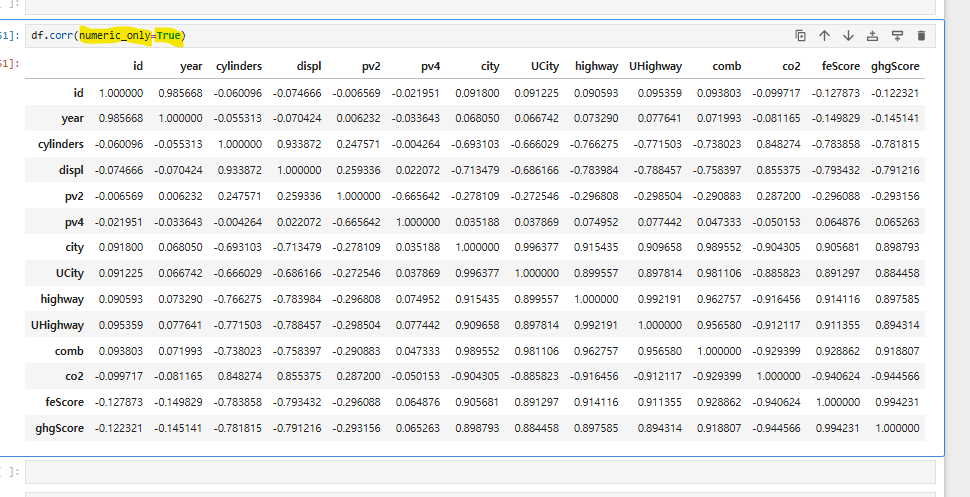Click the 'UCity' column header
Screen dimensions: 970x497
coord(544,66)
